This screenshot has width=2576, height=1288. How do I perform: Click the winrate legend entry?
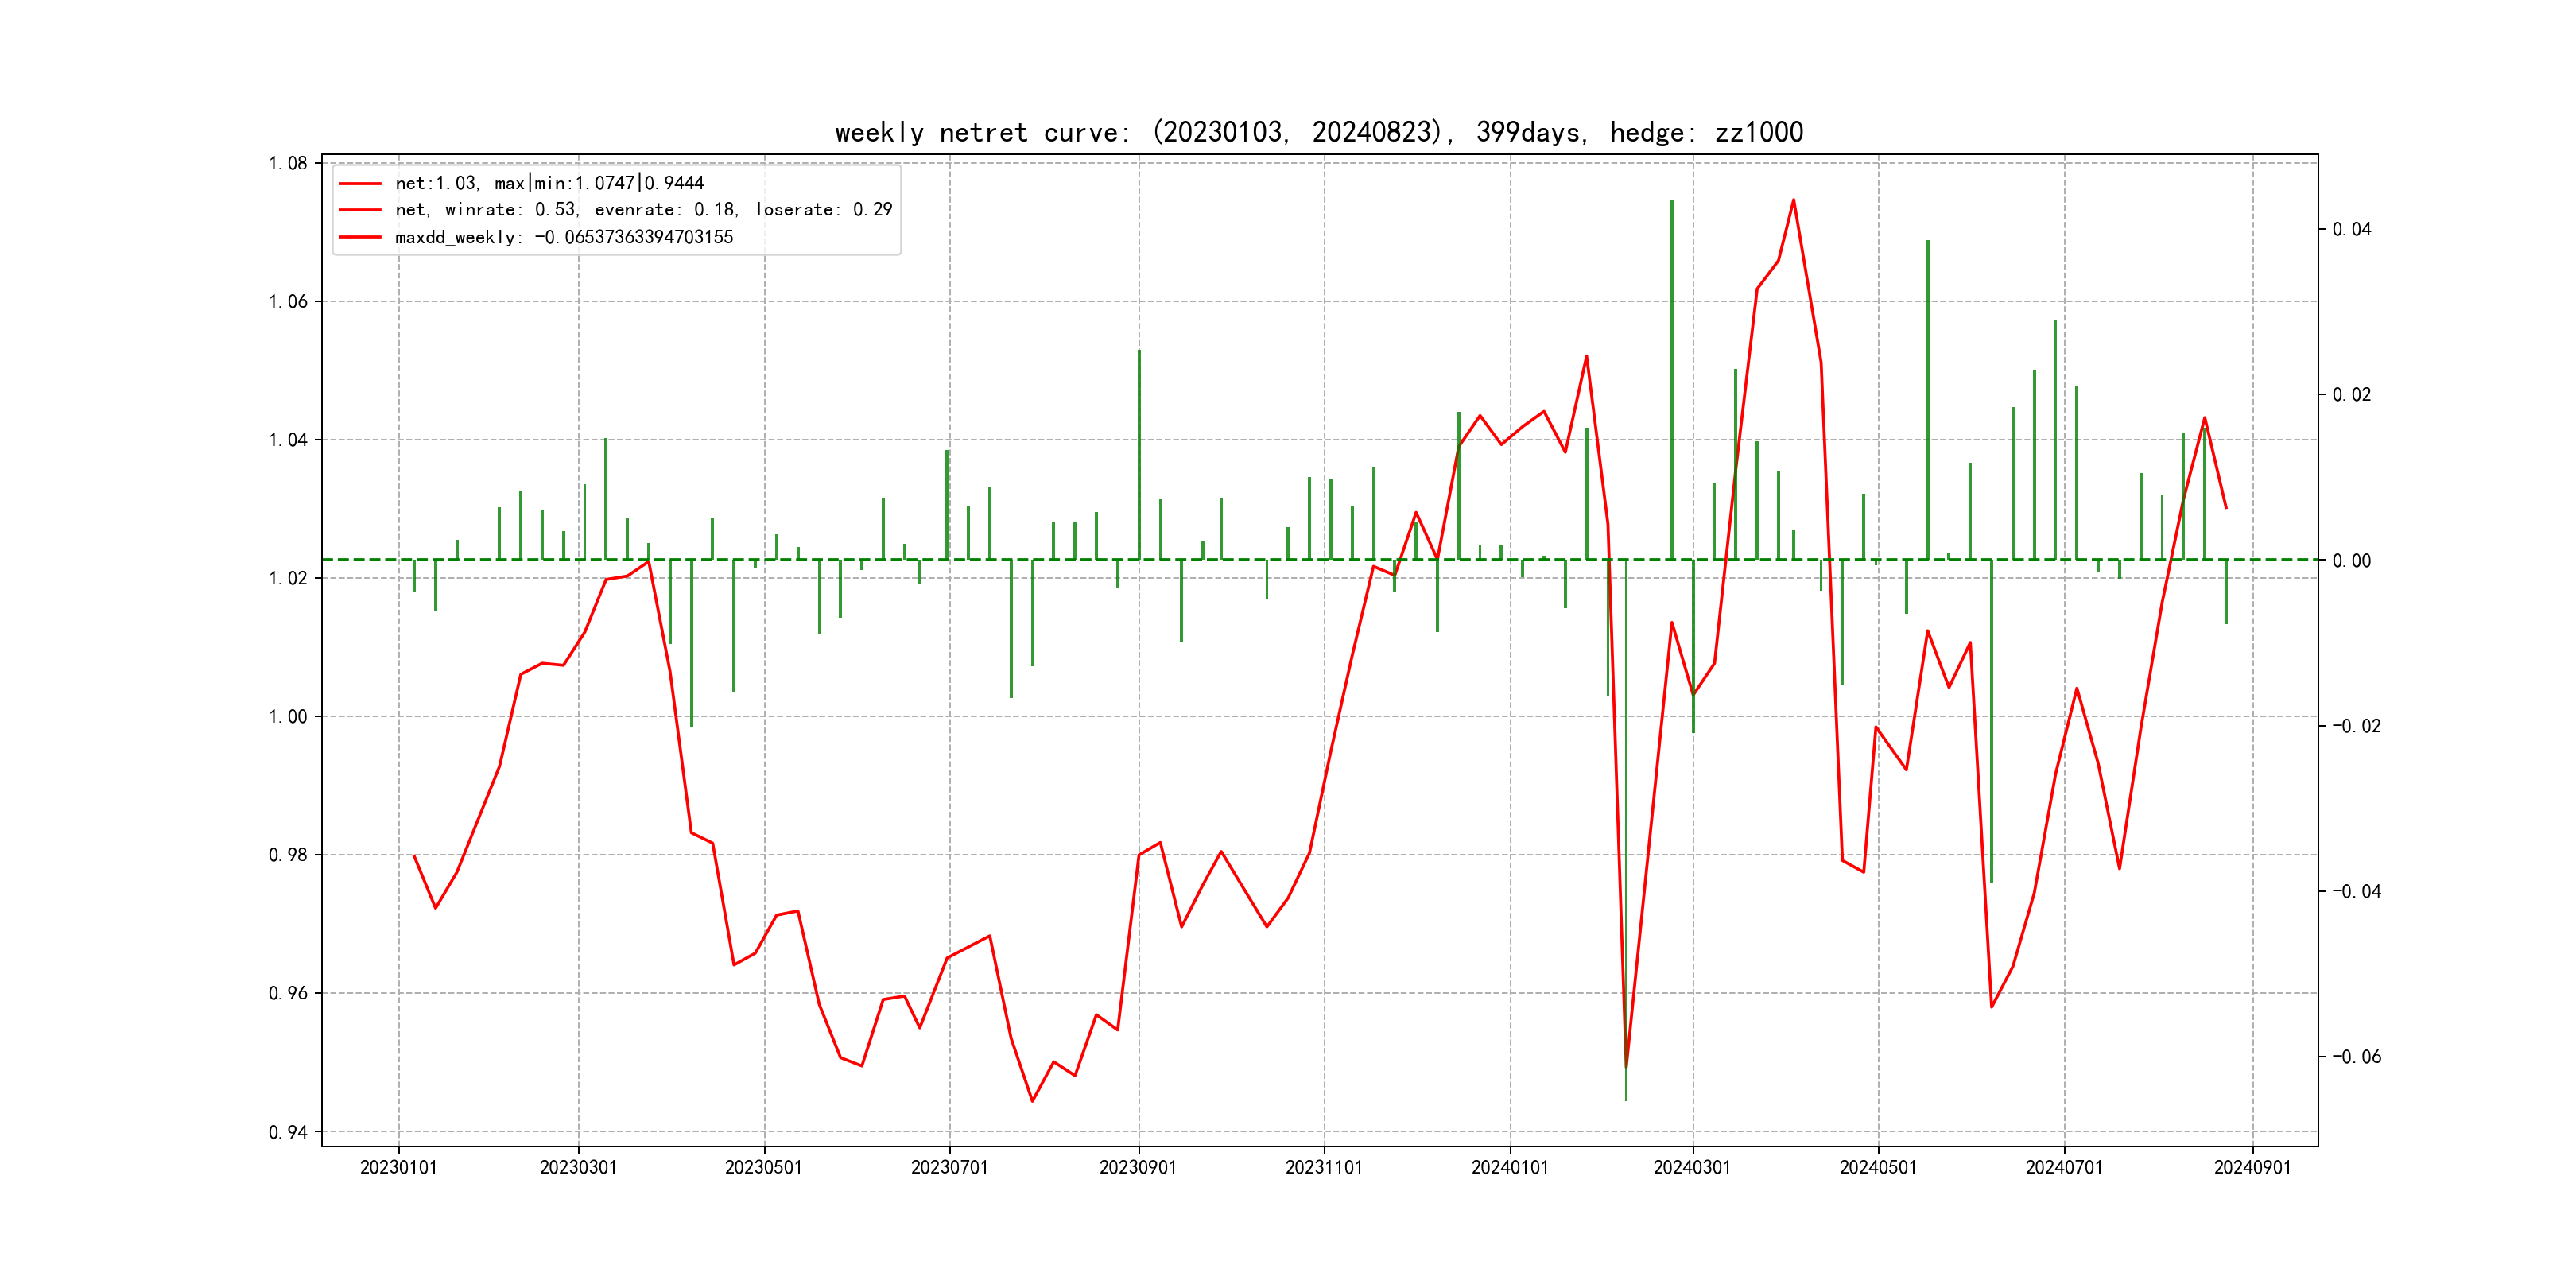(x=643, y=210)
